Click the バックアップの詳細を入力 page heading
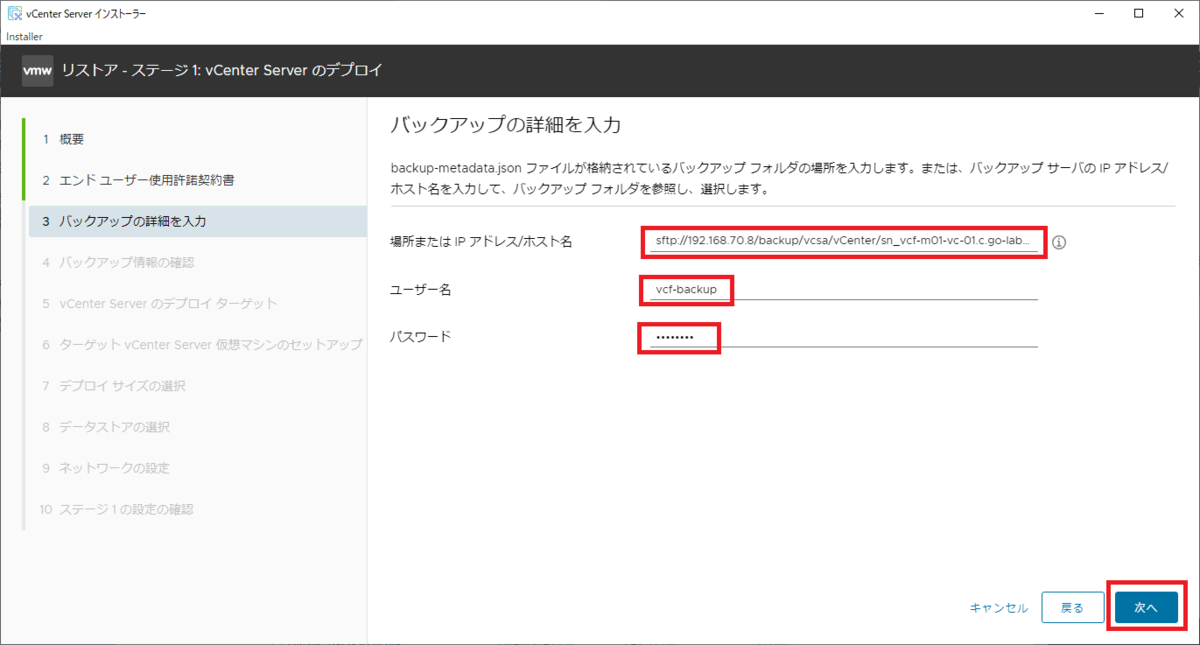Viewport: 1200px width, 645px height. [x=505, y=125]
